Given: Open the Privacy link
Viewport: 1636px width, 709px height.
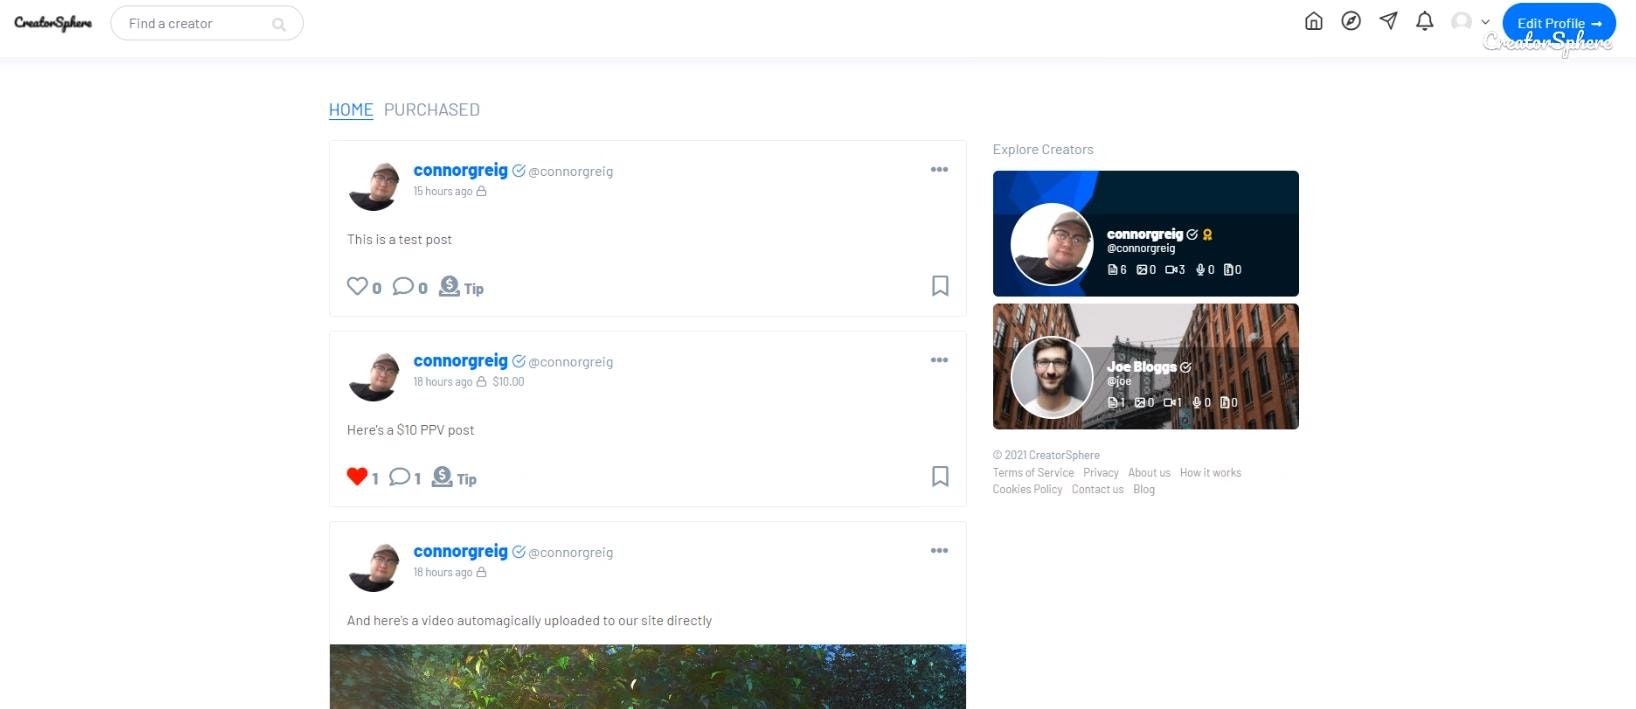Looking at the screenshot, I should (1101, 473).
